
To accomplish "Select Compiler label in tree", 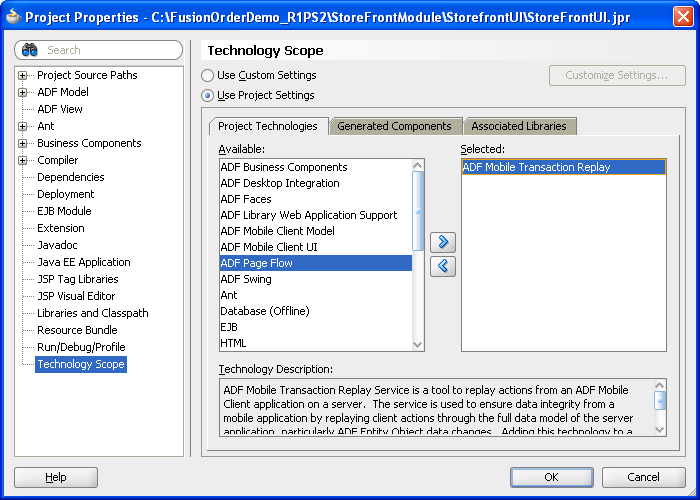I will [58, 160].
